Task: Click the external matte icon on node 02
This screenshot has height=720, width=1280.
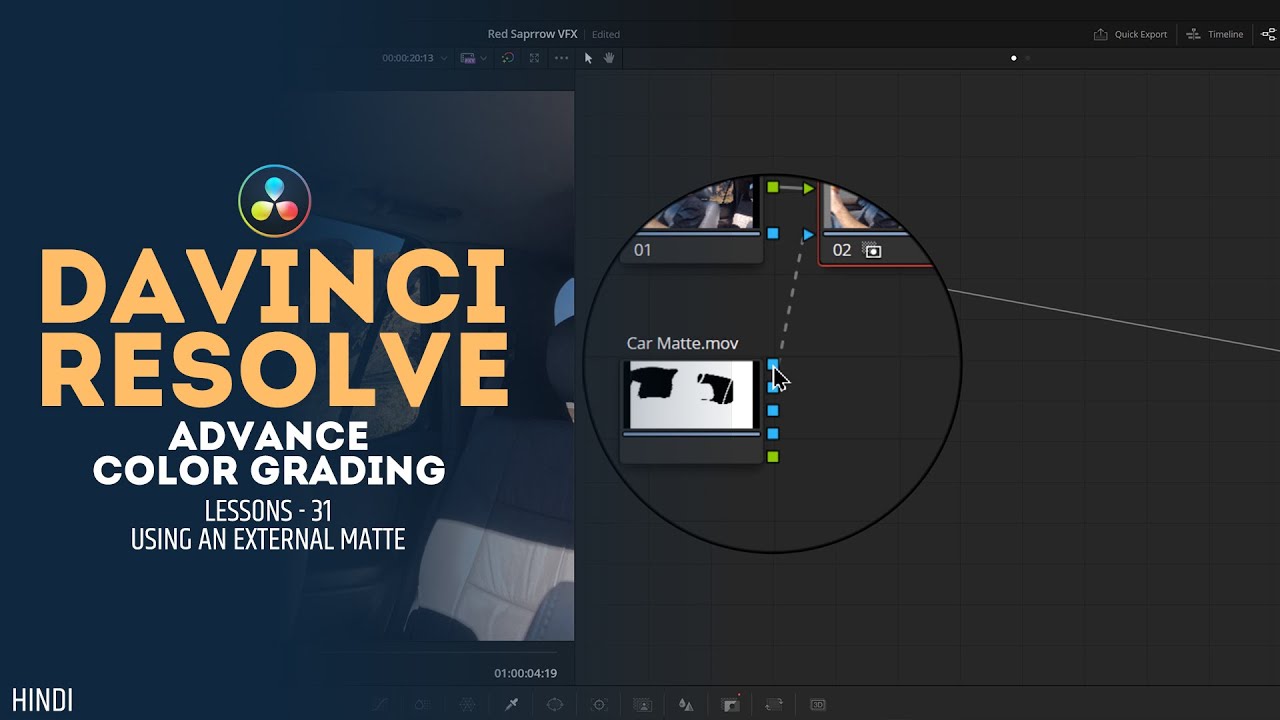Action: tap(873, 251)
